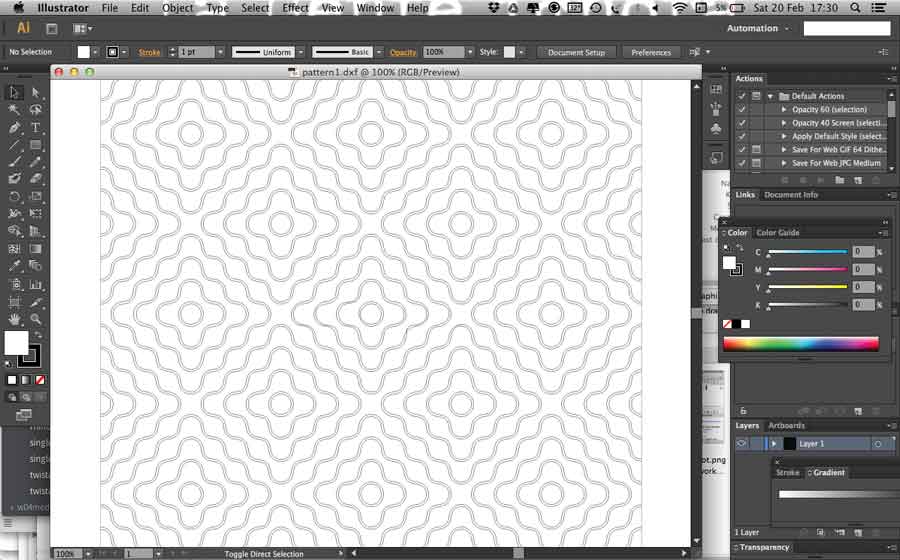Switch to the Document Info tab
The width and height of the screenshot is (900, 560).
pos(791,195)
